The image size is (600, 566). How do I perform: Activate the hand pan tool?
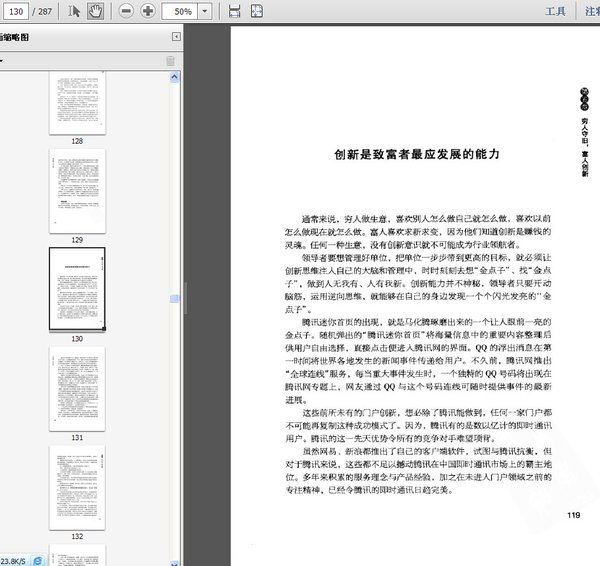point(95,11)
